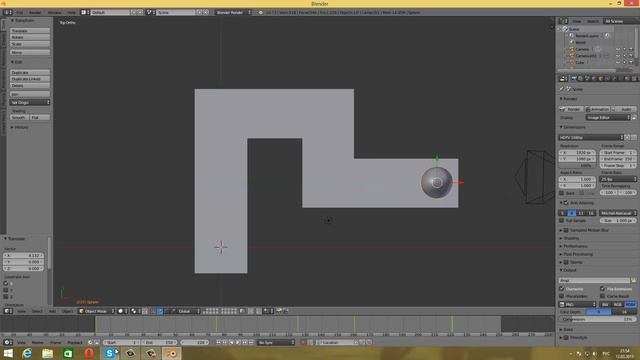Screen dimensions: 640x360
Task: Select anti-aliasing samples 8
Action: [x=571, y=213]
